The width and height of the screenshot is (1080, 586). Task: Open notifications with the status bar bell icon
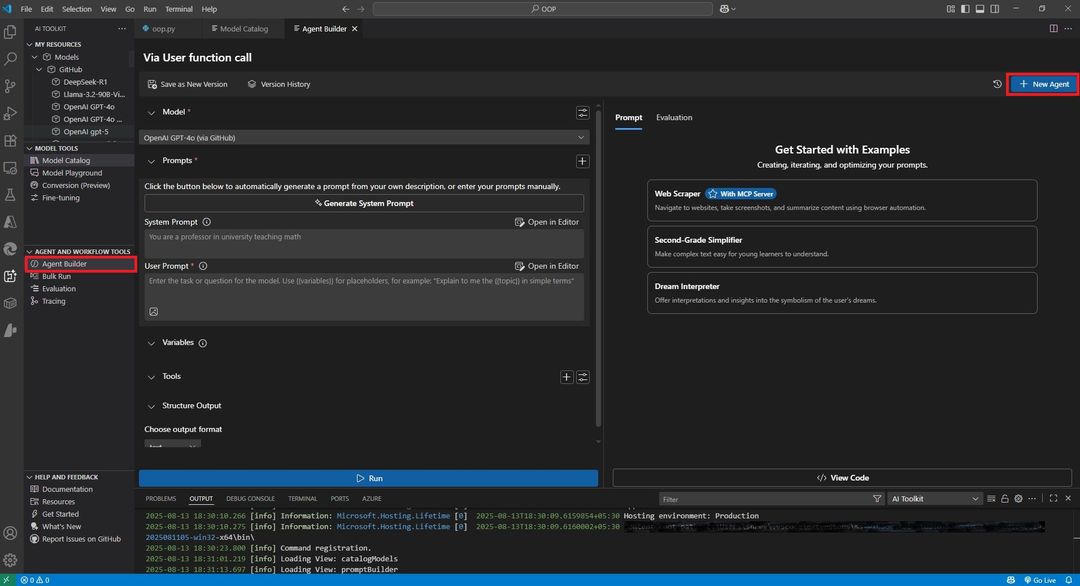click(x=1068, y=580)
